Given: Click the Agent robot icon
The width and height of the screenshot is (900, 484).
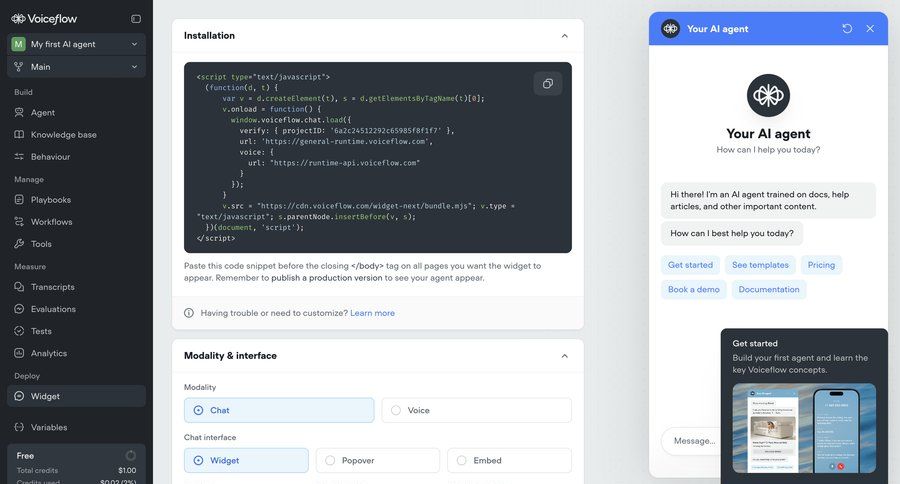Looking at the screenshot, I should tap(19, 113).
